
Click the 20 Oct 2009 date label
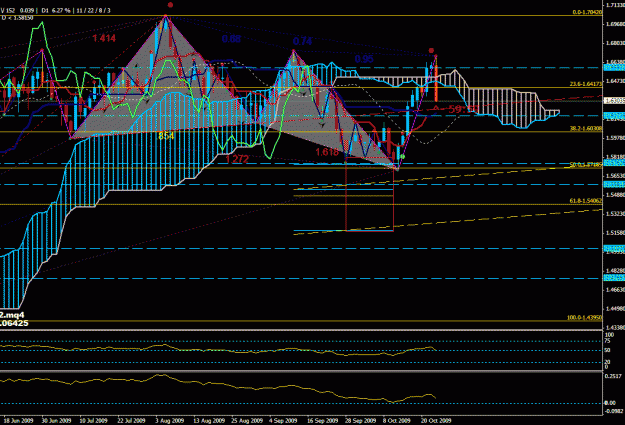pos(436,421)
